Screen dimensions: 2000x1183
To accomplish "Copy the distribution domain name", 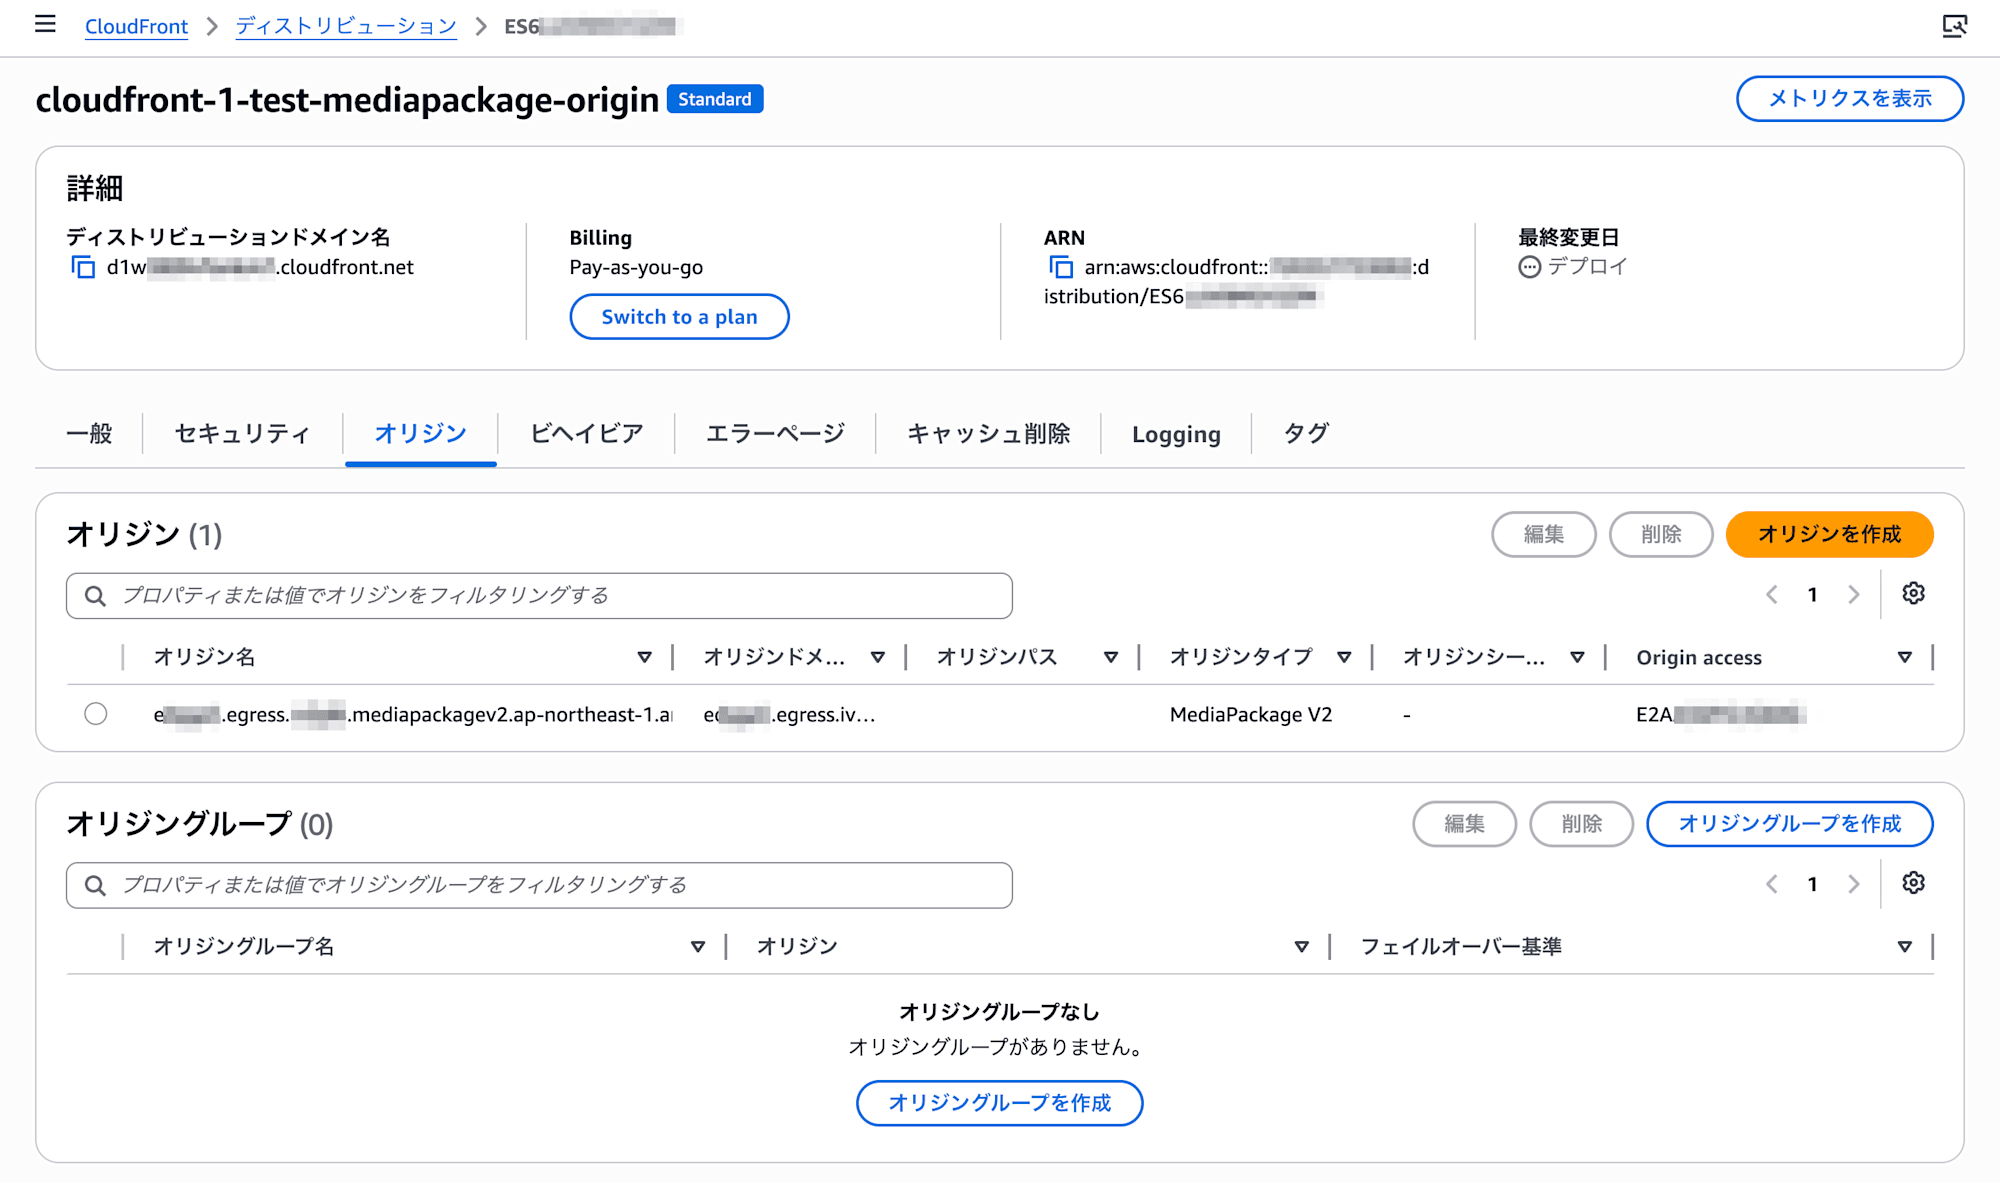I will pos(83,267).
